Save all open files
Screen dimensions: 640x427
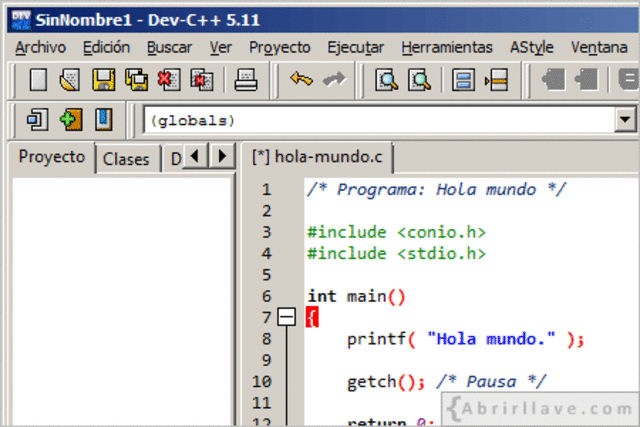136,80
